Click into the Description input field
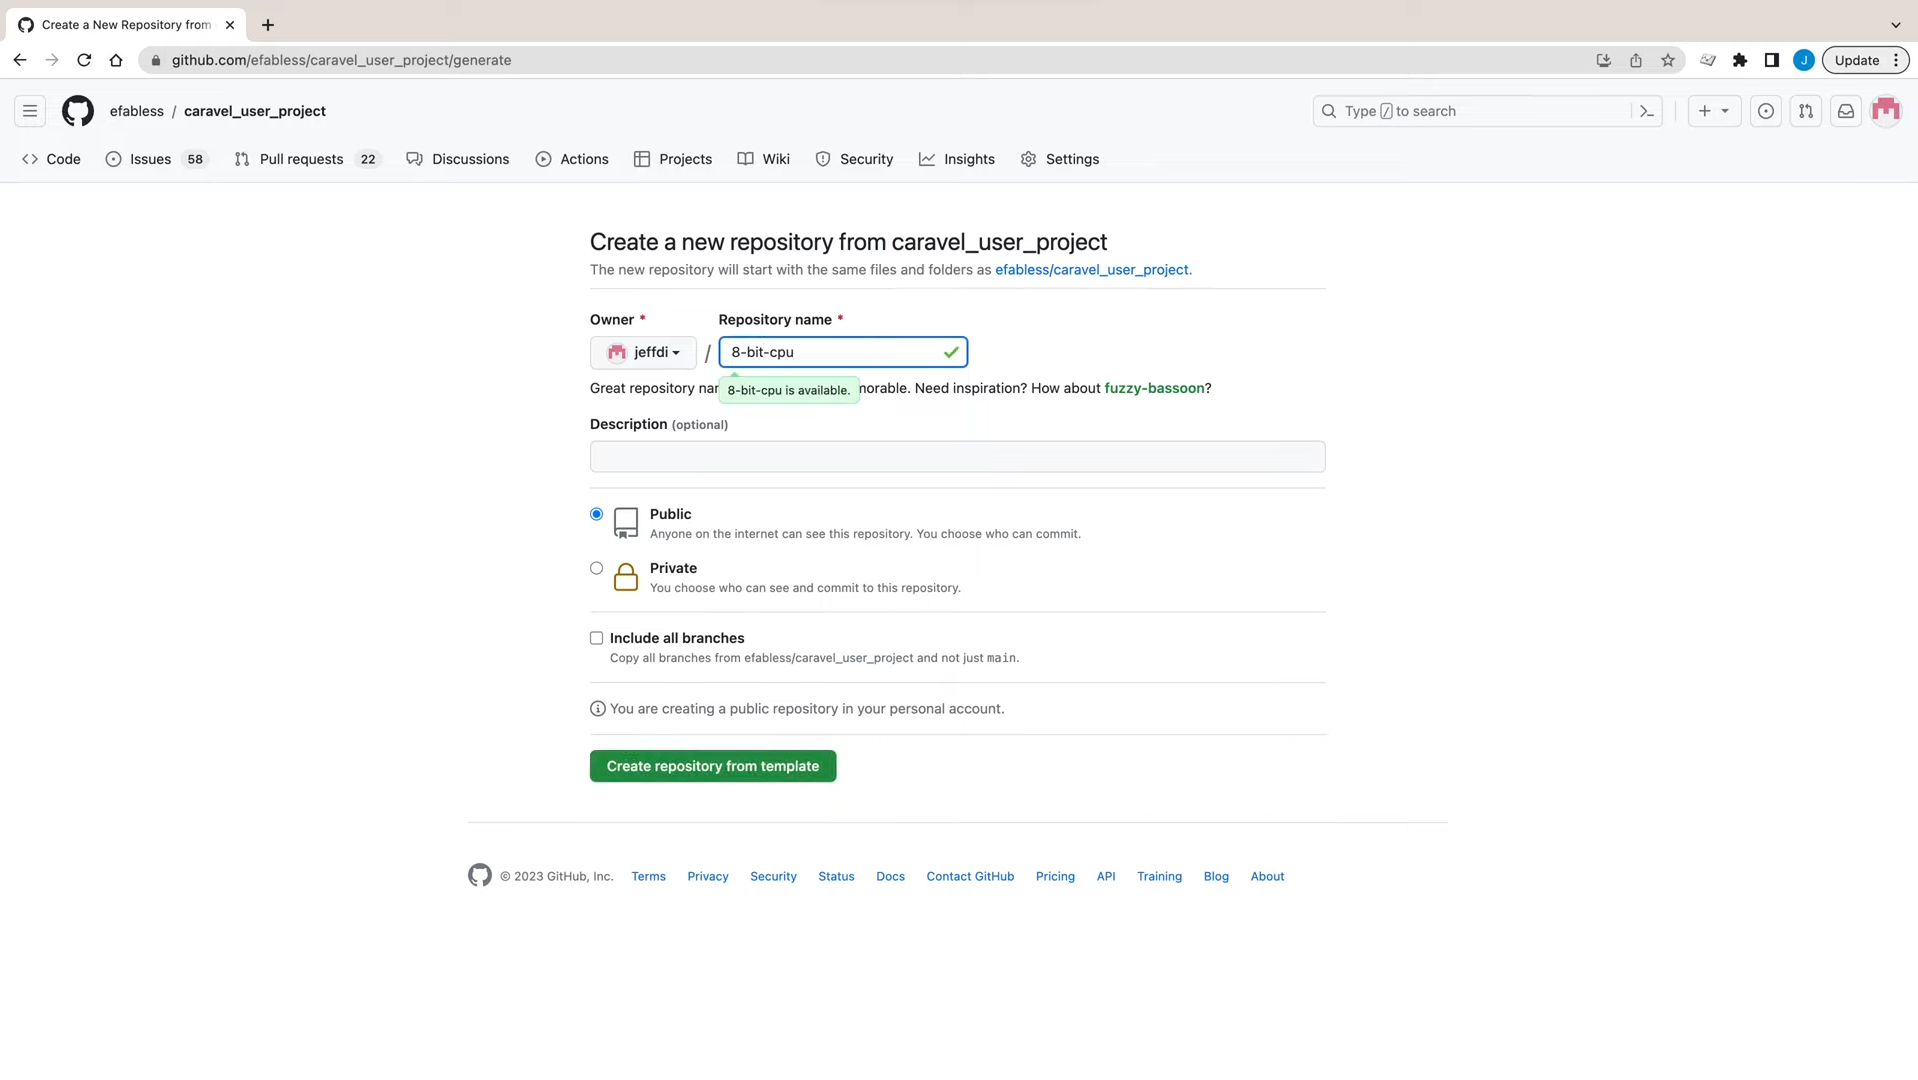Viewport: 1918px width, 1080px height. [x=957, y=456]
